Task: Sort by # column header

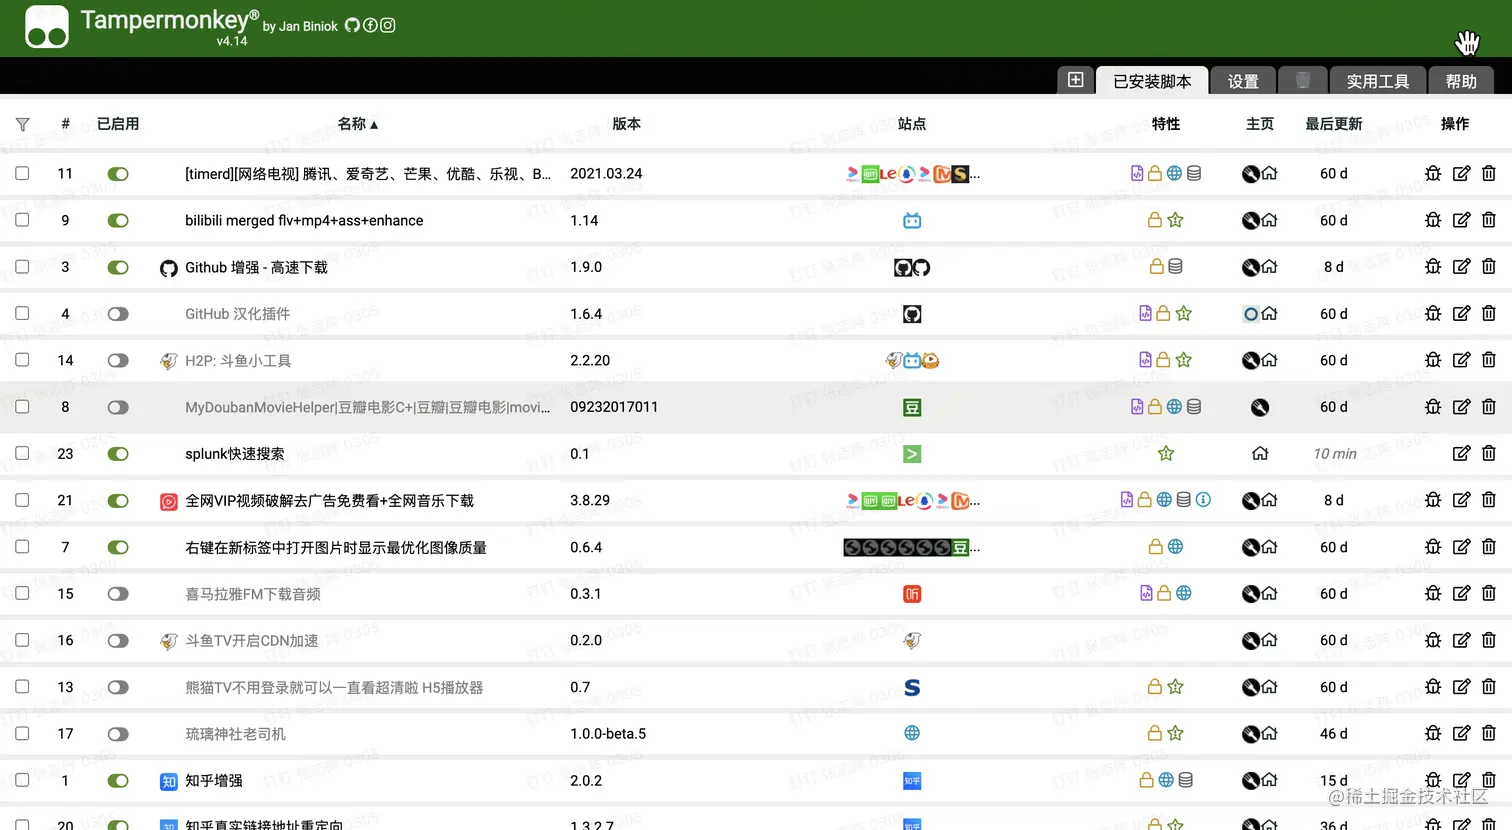Action: (65, 124)
